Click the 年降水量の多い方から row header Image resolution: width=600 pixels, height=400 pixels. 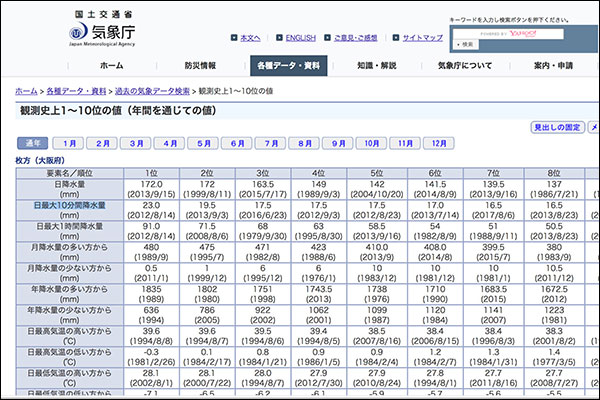click(x=70, y=294)
